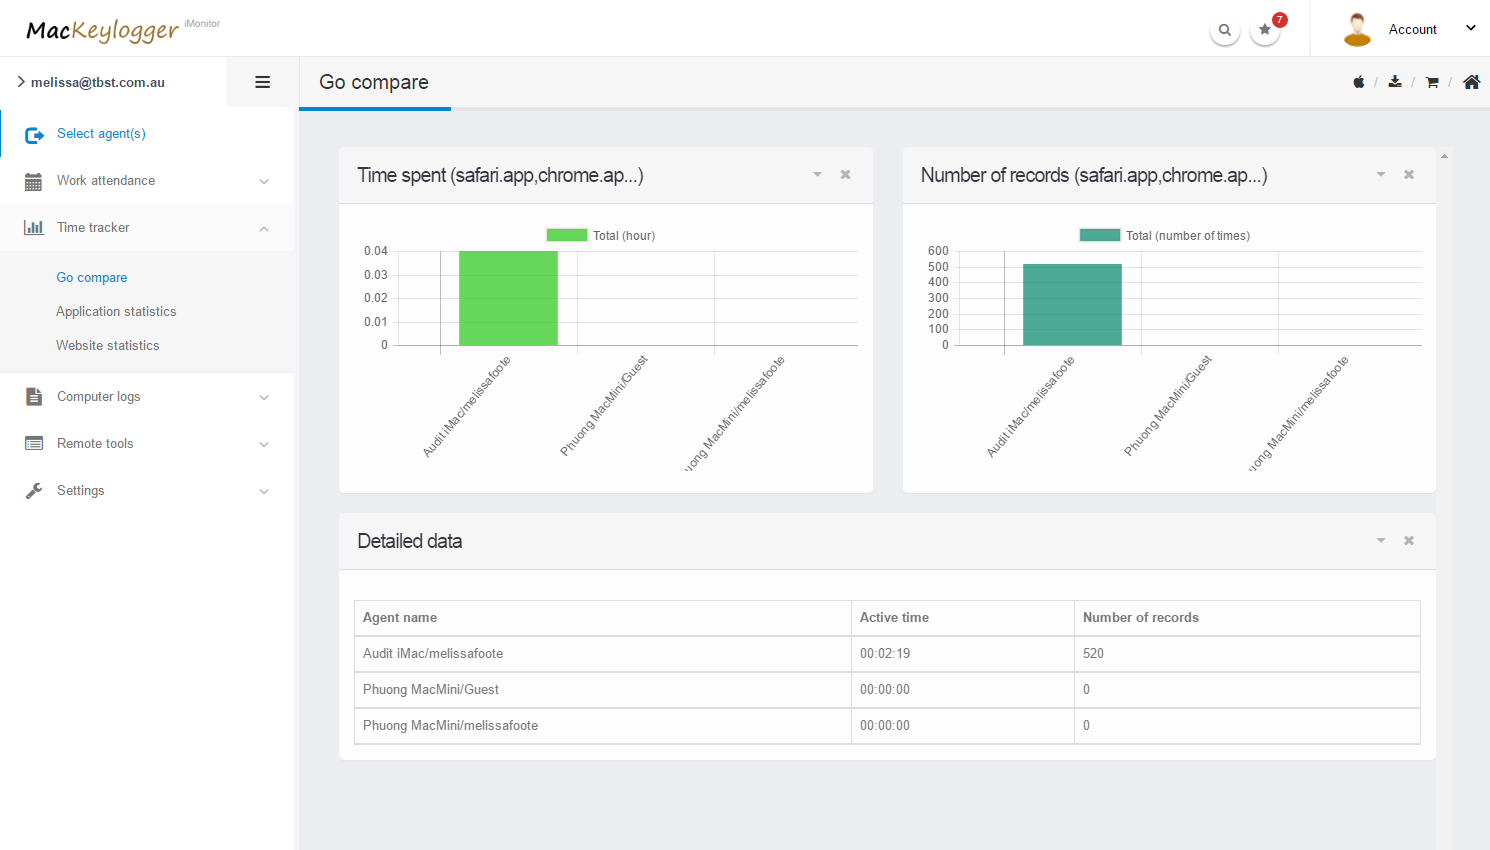Open the Account dropdown

[1412, 29]
